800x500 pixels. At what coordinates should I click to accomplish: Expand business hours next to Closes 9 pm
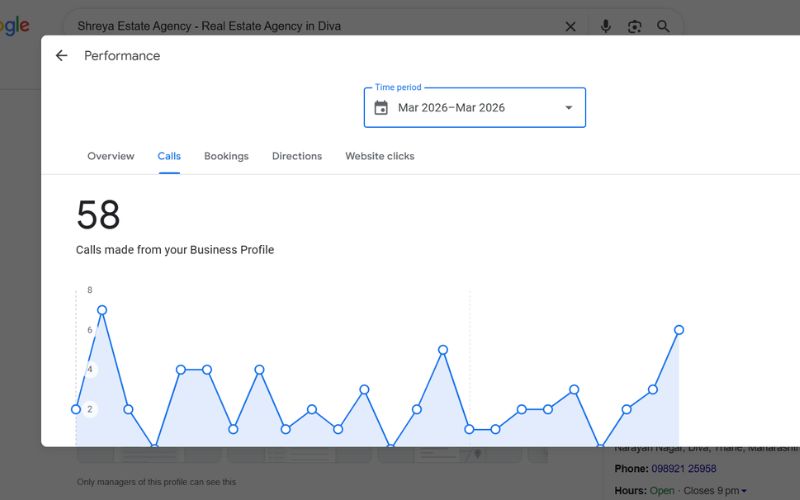click(744, 491)
